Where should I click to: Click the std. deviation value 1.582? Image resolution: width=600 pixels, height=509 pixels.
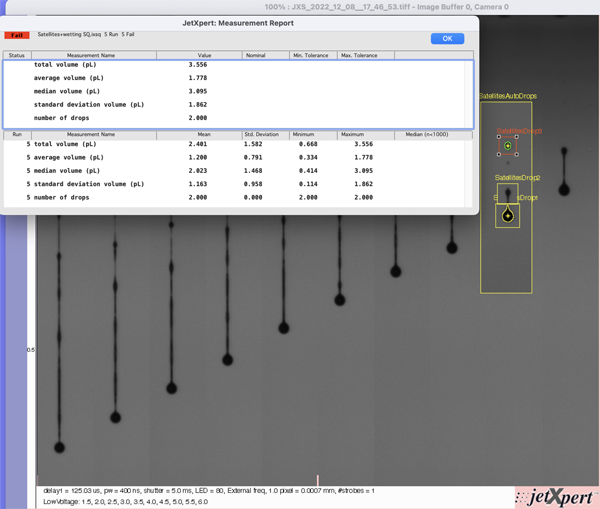pos(253,144)
